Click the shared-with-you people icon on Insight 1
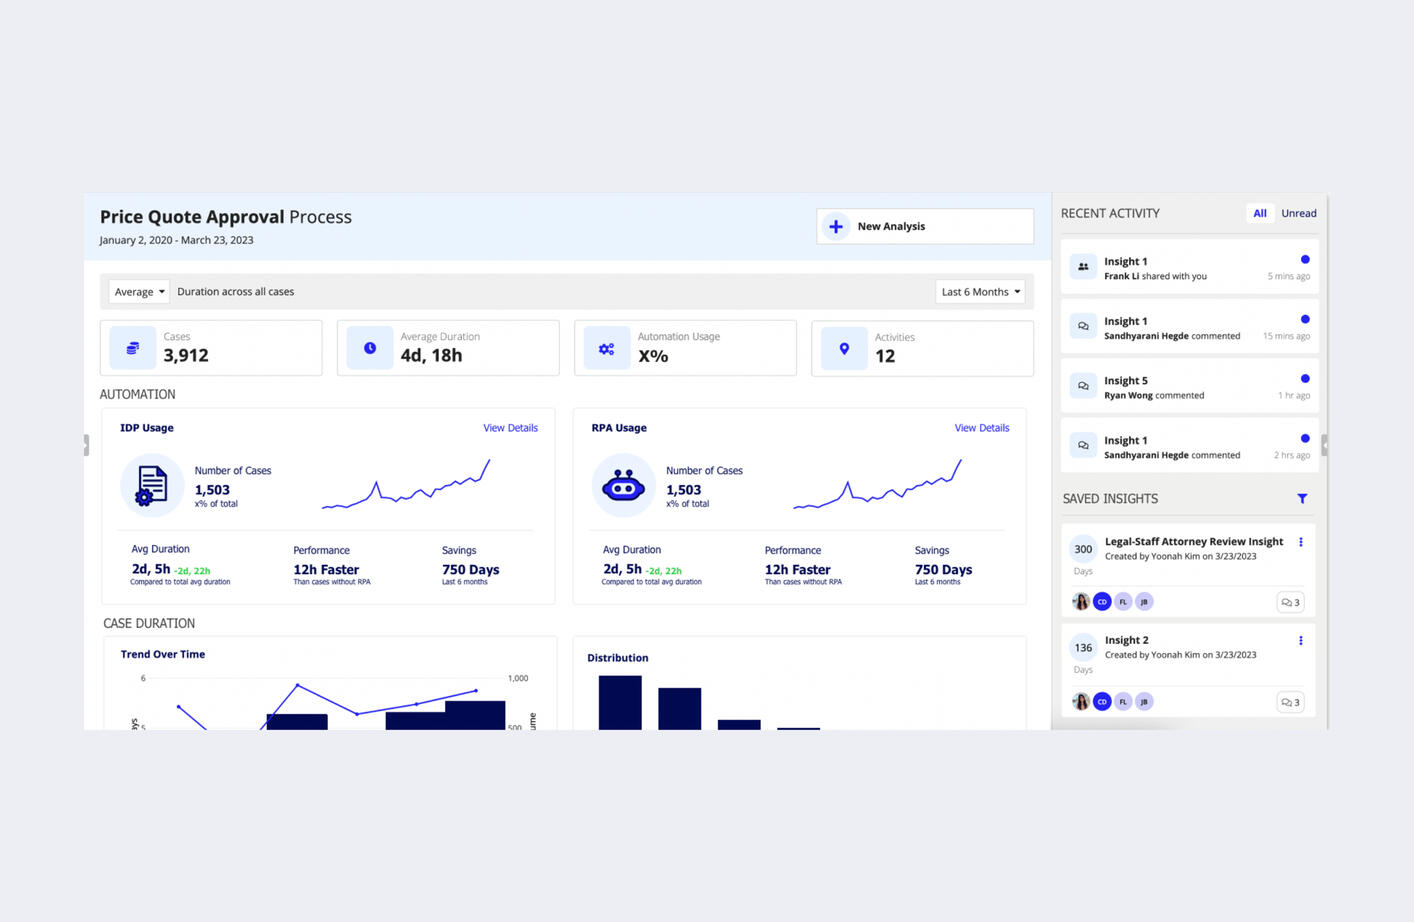The height and width of the screenshot is (922, 1414). click(1082, 266)
